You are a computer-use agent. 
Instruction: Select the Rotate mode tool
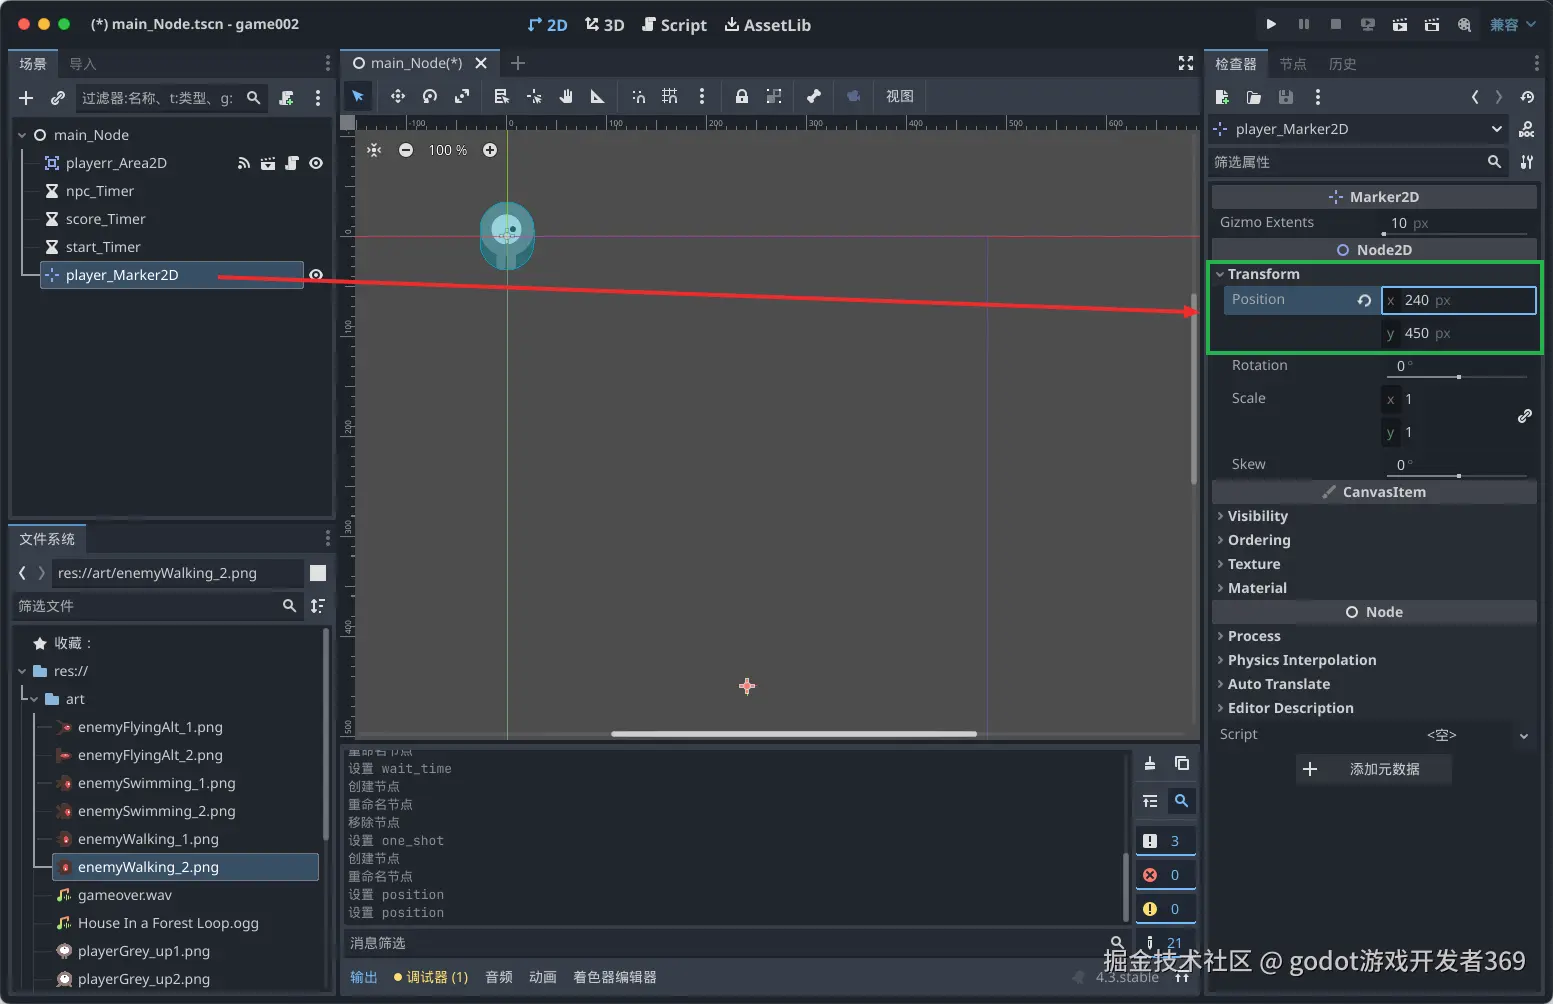pyautogui.click(x=430, y=96)
